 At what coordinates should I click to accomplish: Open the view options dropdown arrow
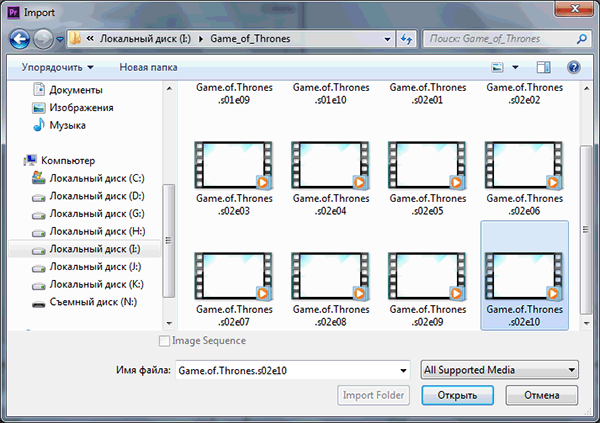click(515, 68)
